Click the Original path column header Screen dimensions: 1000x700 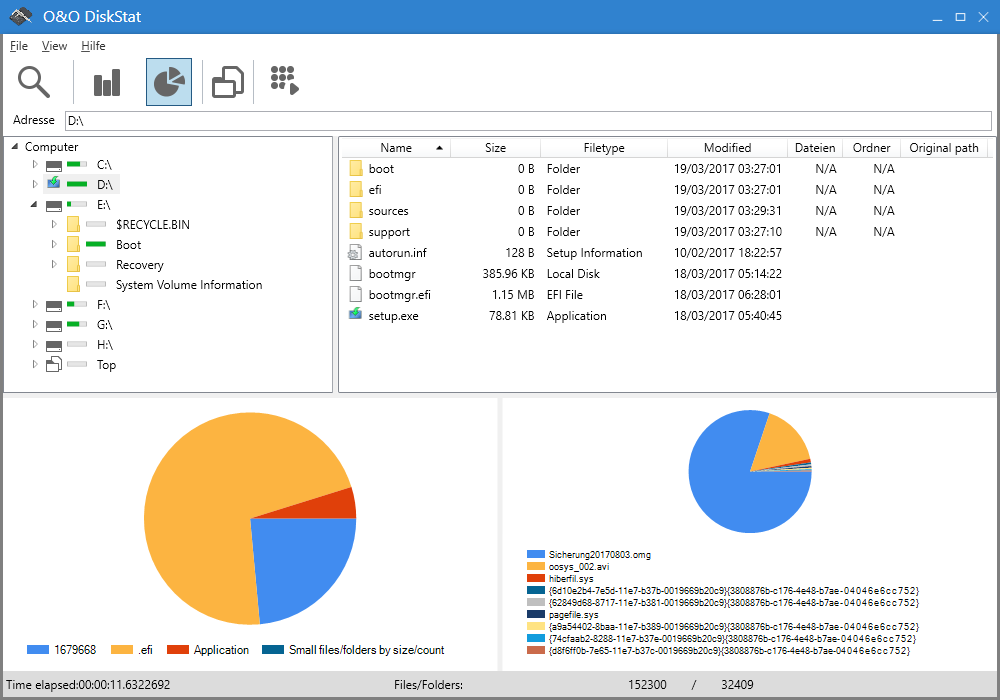944,148
